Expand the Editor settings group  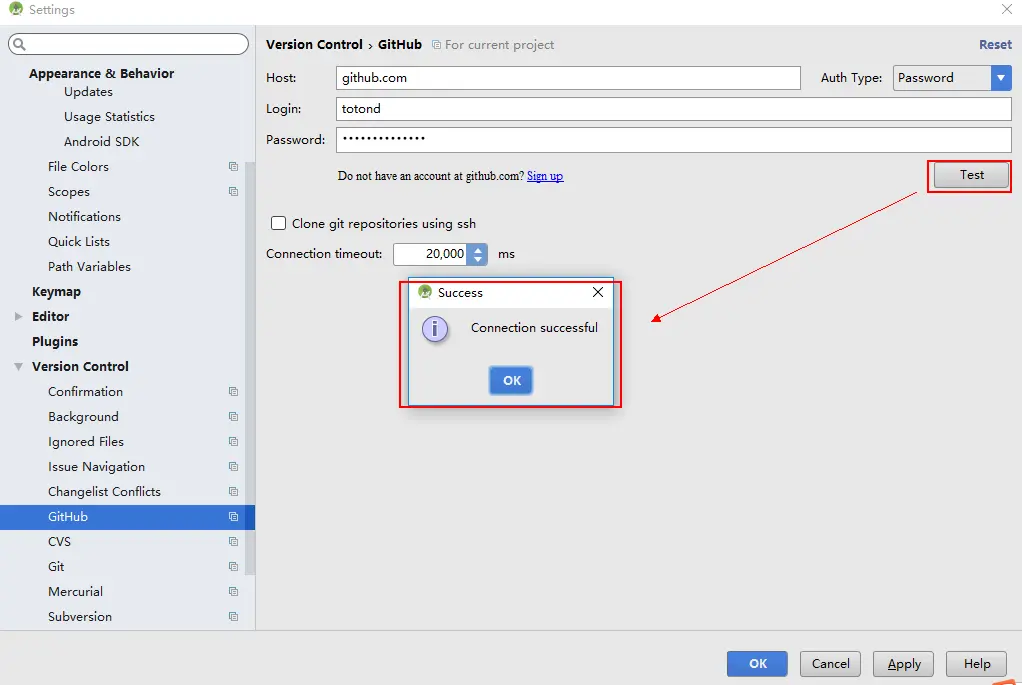coord(18,316)
